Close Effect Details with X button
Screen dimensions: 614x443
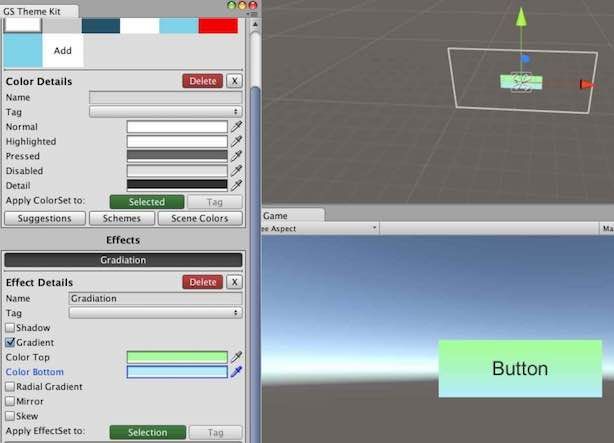click(234, 282)
